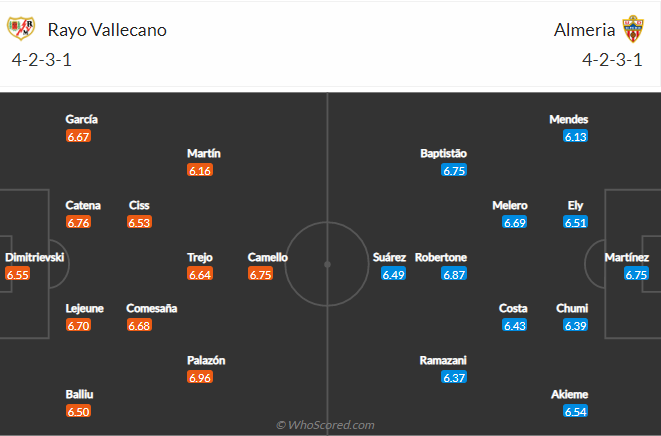Select Palazón's 6.96 rating badge
This screenshot has width=661, height=436.
coord(200,377)
